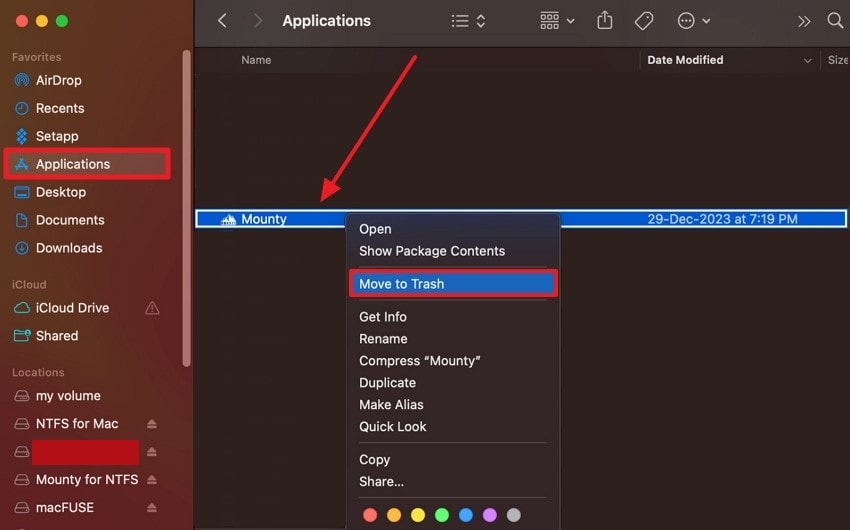850x530 pixels.
Task: Go forward with the right chevron button
Action: pyautogui.click(x=258, y=21)
